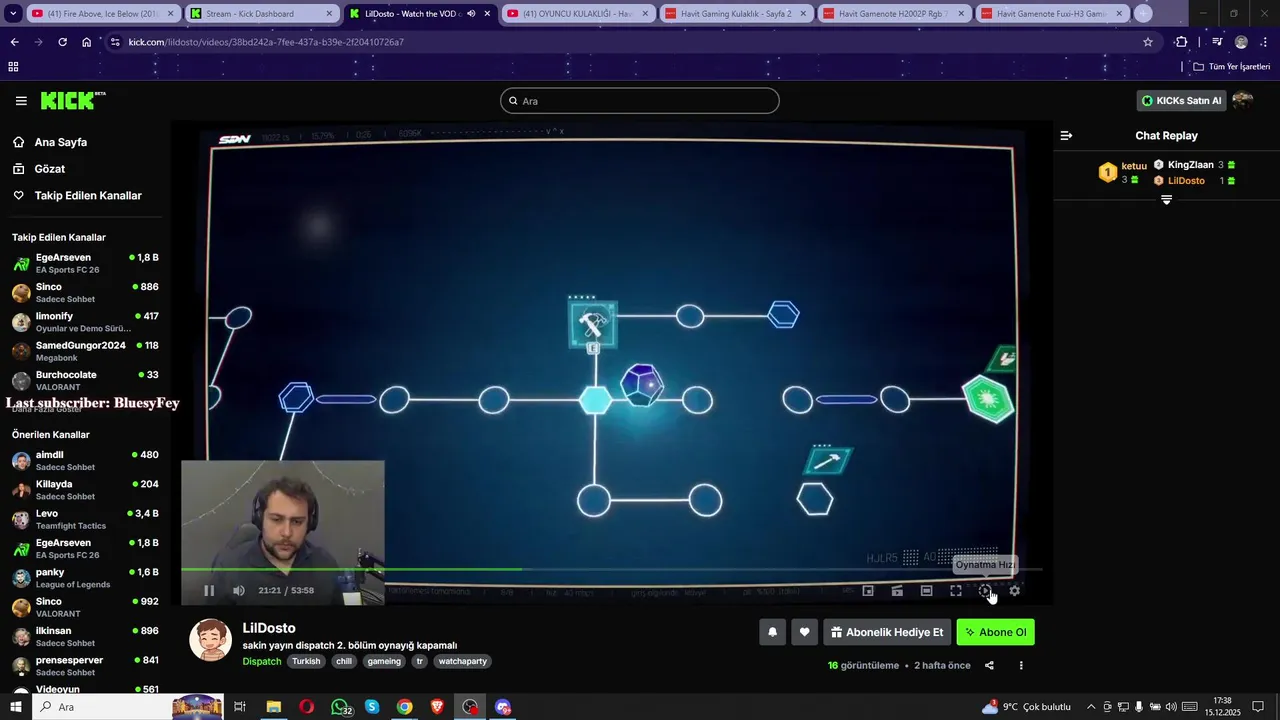Mute audio icon on LilDosto tab
Viewport: 1280px width, 720px height.
point(471,14)
